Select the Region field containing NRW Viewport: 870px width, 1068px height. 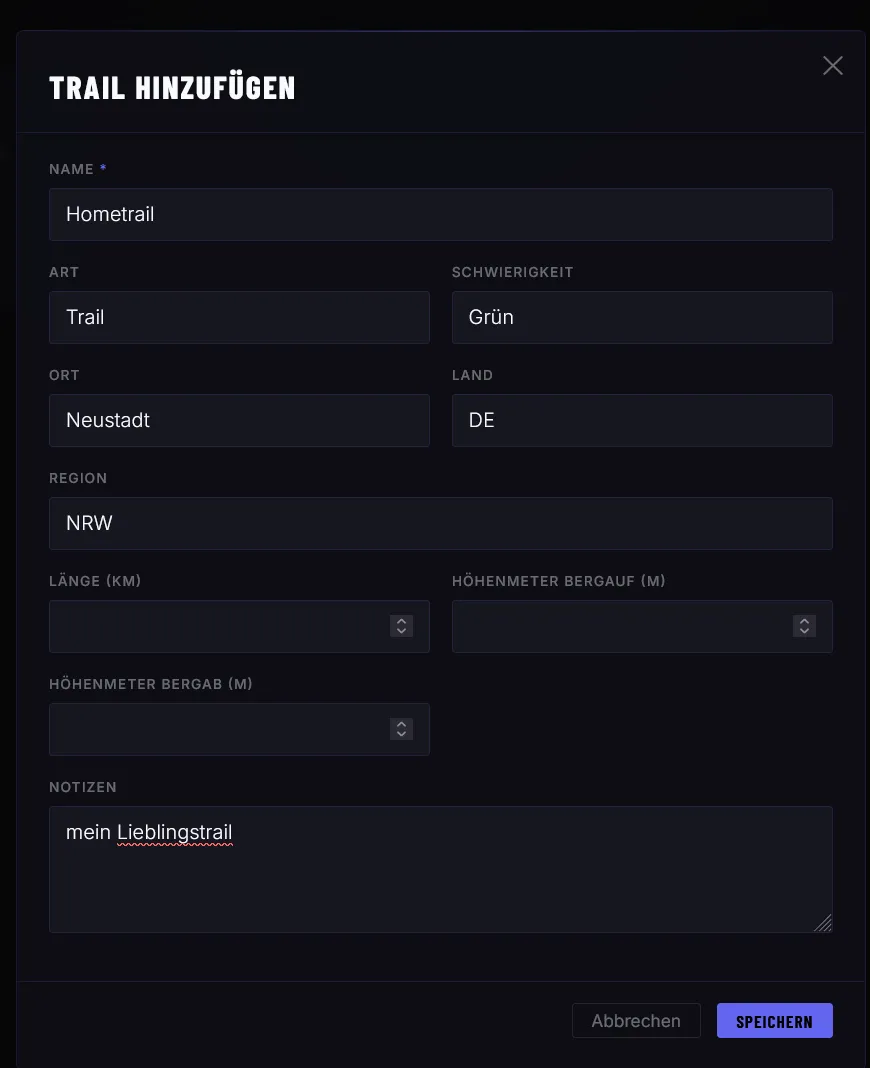pos(440,523)
